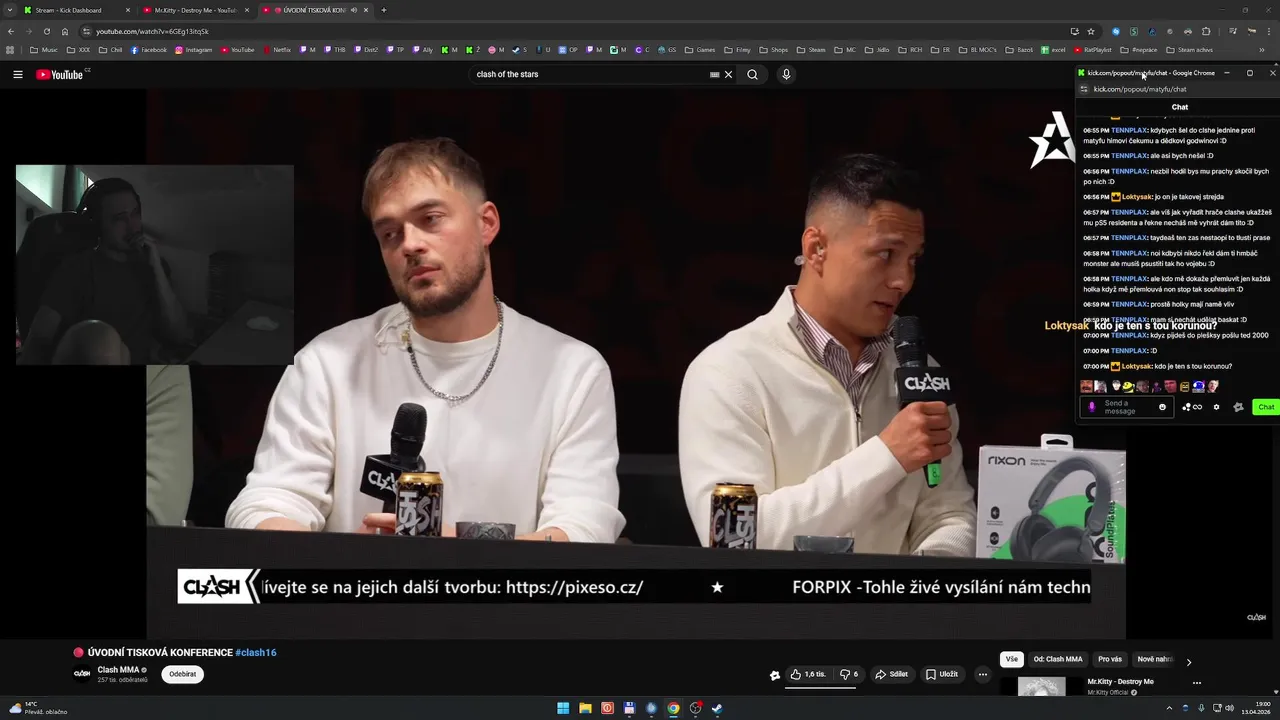Select the Od: Clash MMA filter chip
The image size is (1280, 720).
[x=1058, y=659]
